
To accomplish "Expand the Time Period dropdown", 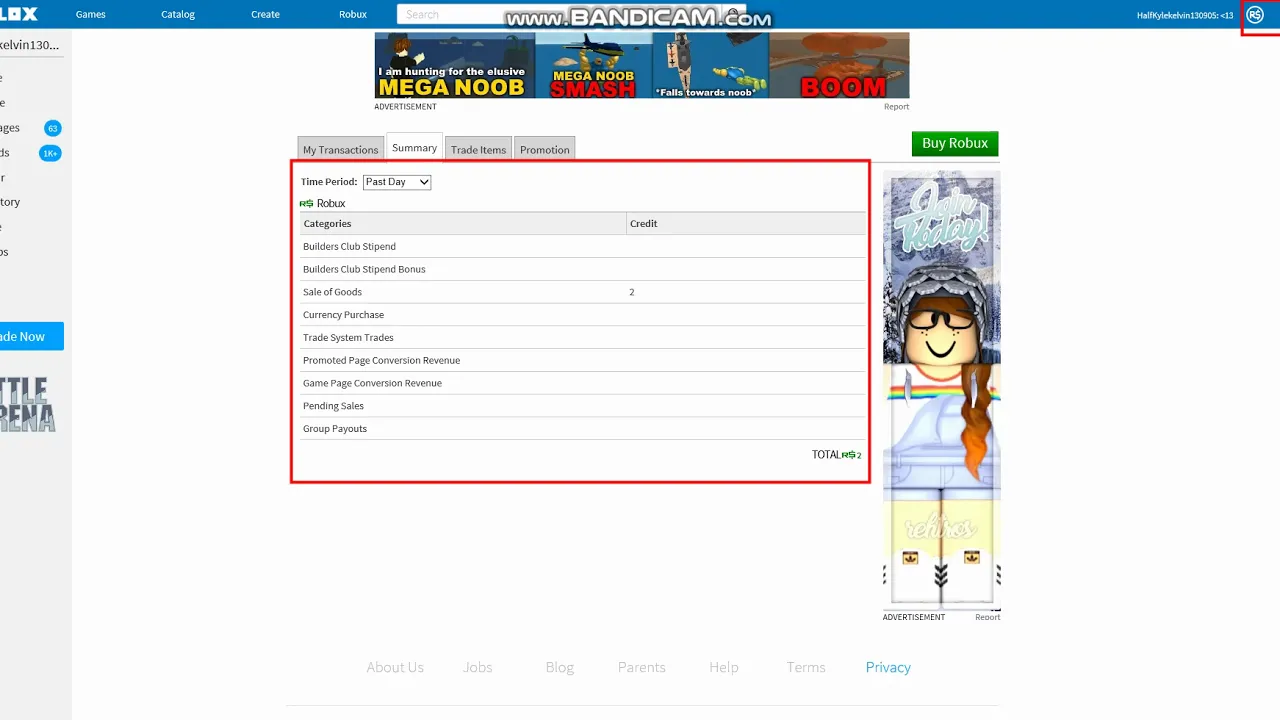I will (x=397, y=182).
